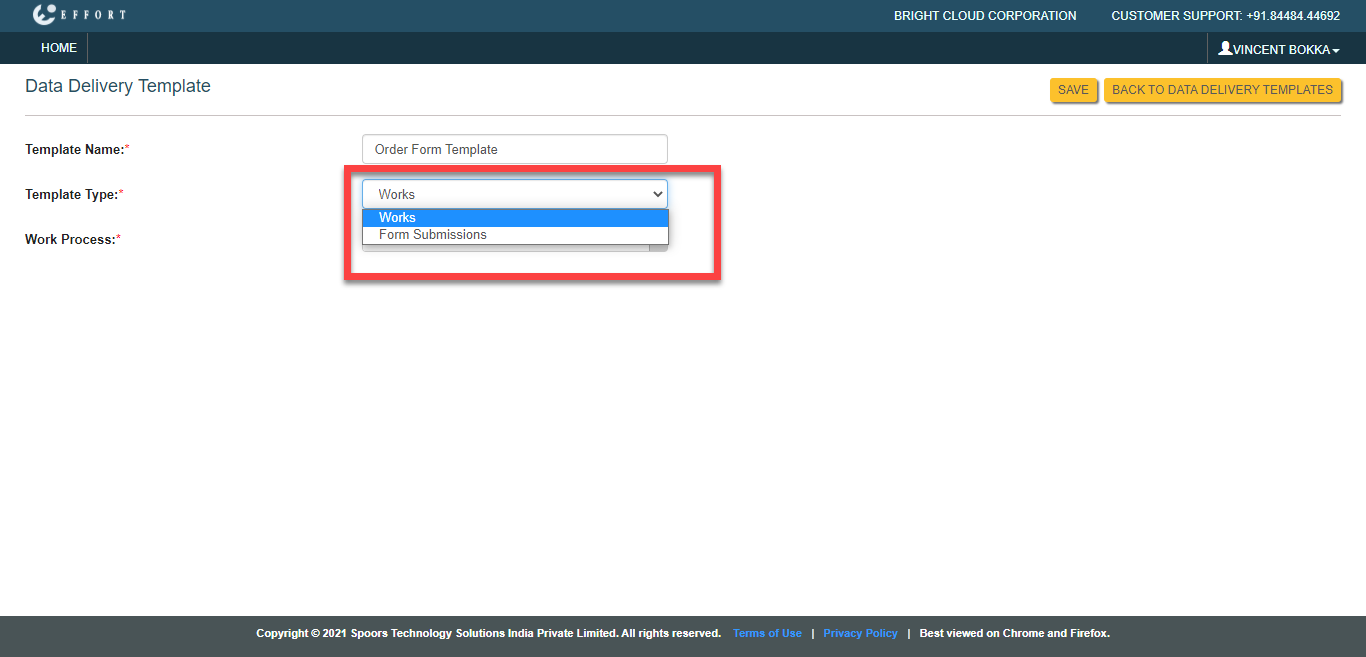Viewport: 1366px width, 657px height.
Task: Click the EFFORT logo icon
Action: [44, 15]
